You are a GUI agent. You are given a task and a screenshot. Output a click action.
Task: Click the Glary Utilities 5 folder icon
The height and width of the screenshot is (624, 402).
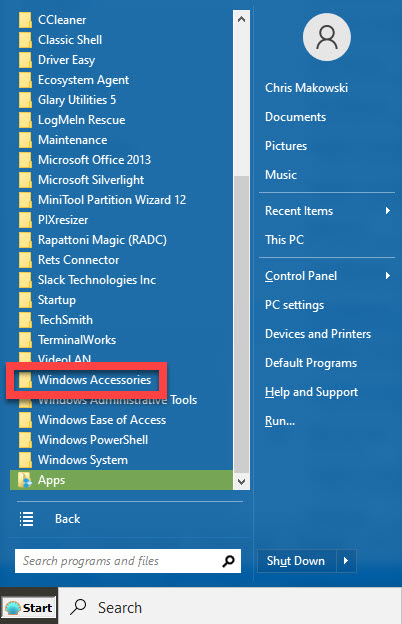point(25,100)
